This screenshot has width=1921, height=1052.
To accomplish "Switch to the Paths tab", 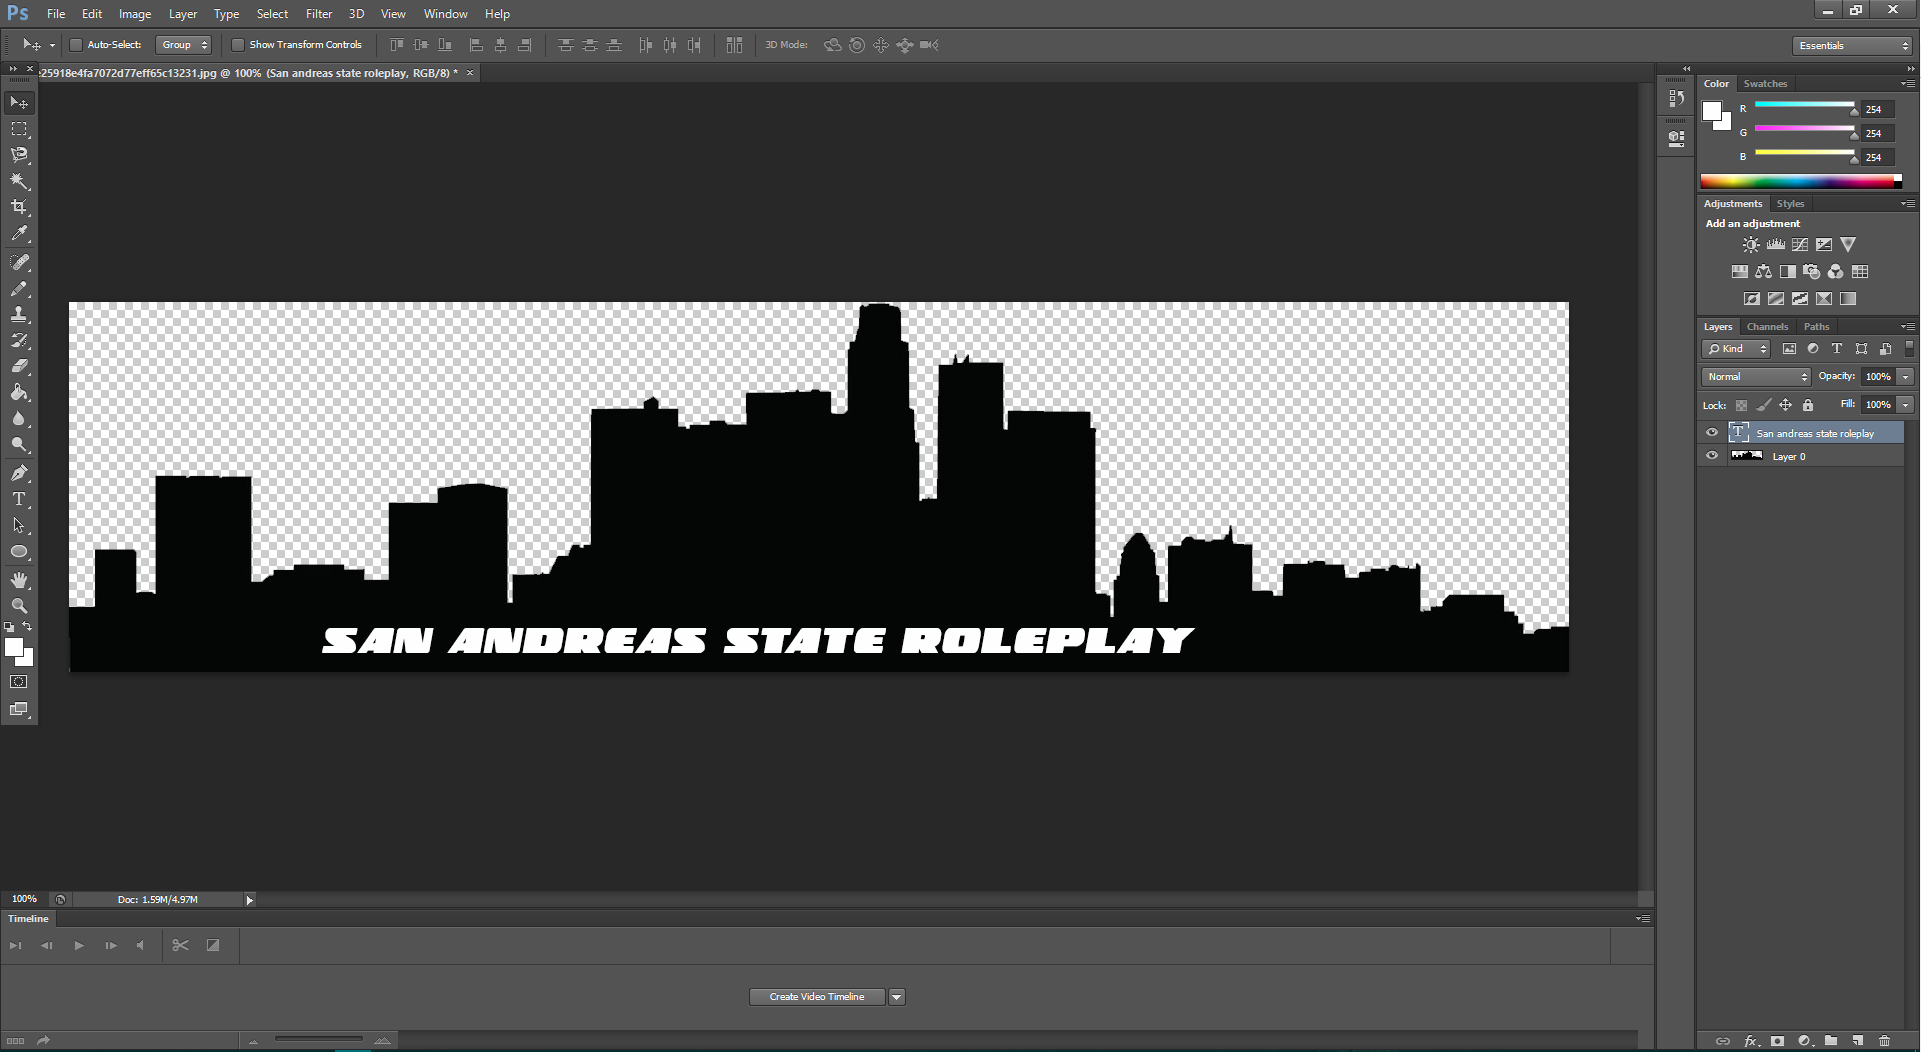I will (x=1816, y=327).
